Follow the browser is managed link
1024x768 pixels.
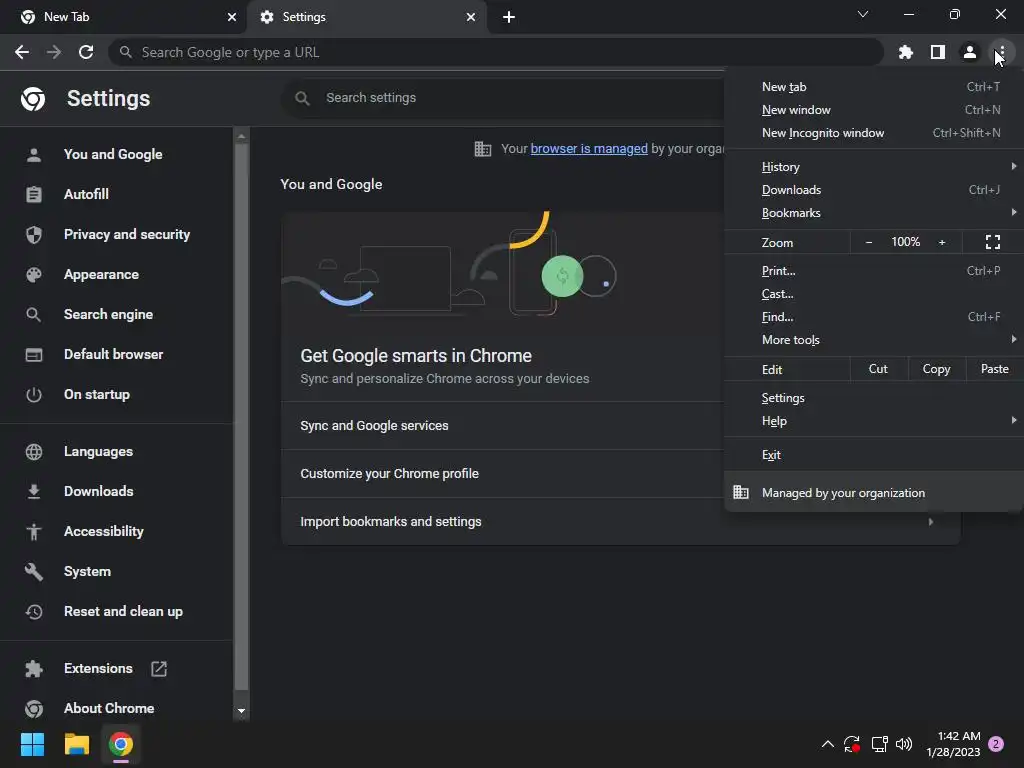coord(588,149)
